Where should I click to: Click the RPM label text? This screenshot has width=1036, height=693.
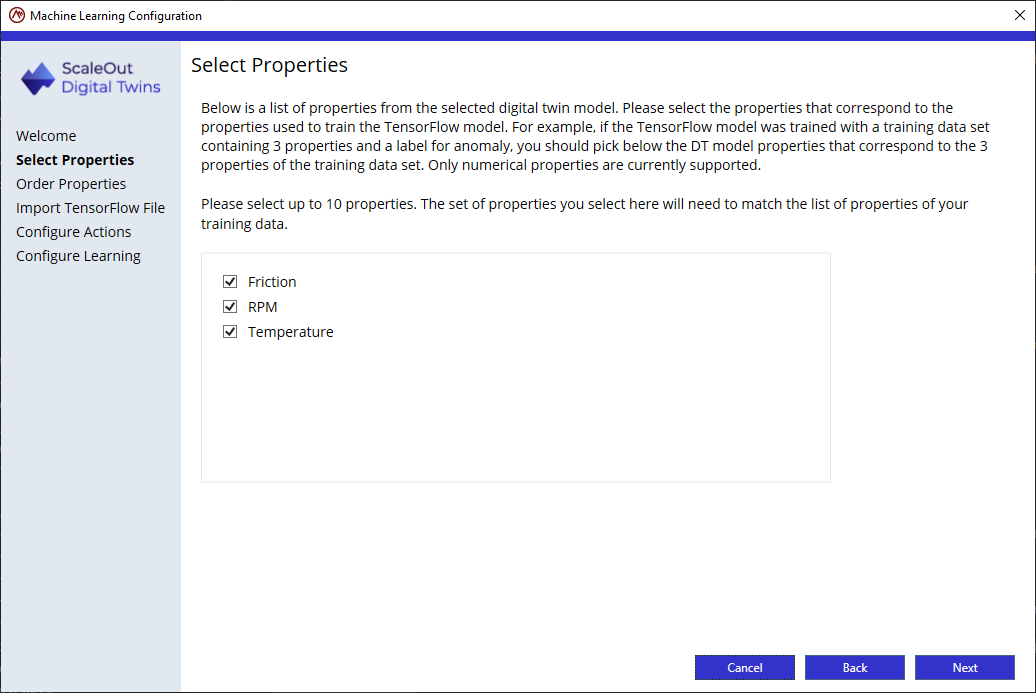[262, 307]
